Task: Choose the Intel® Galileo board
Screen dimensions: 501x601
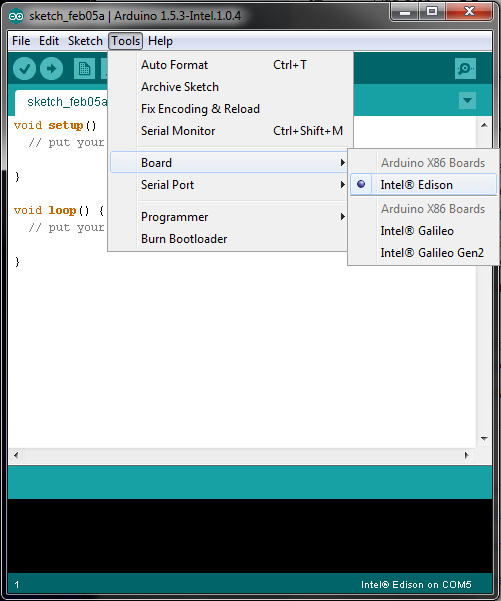Action: coord(423,231)
